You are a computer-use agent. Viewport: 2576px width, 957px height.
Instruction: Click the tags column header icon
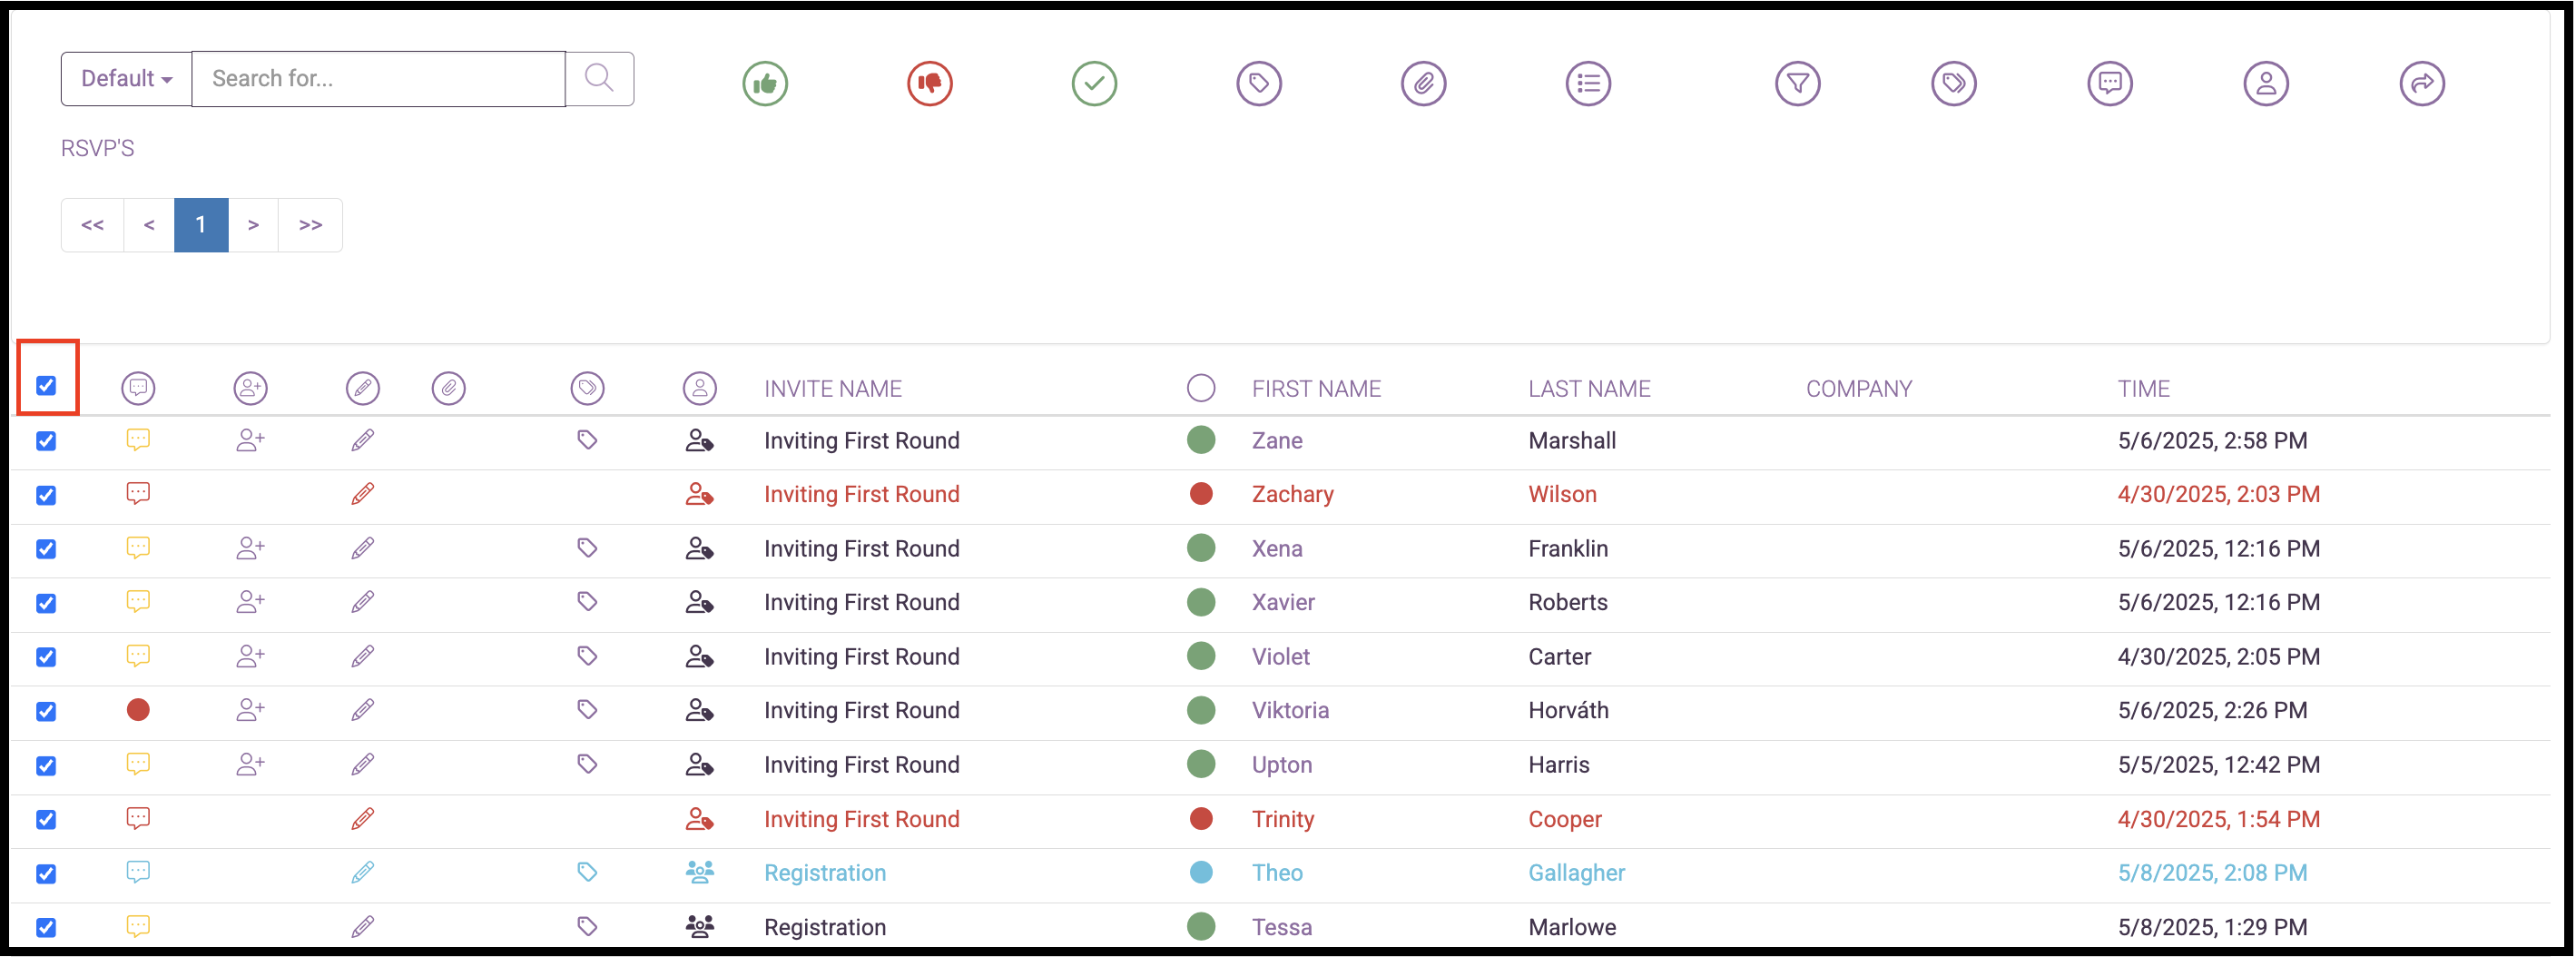(588, 388)
